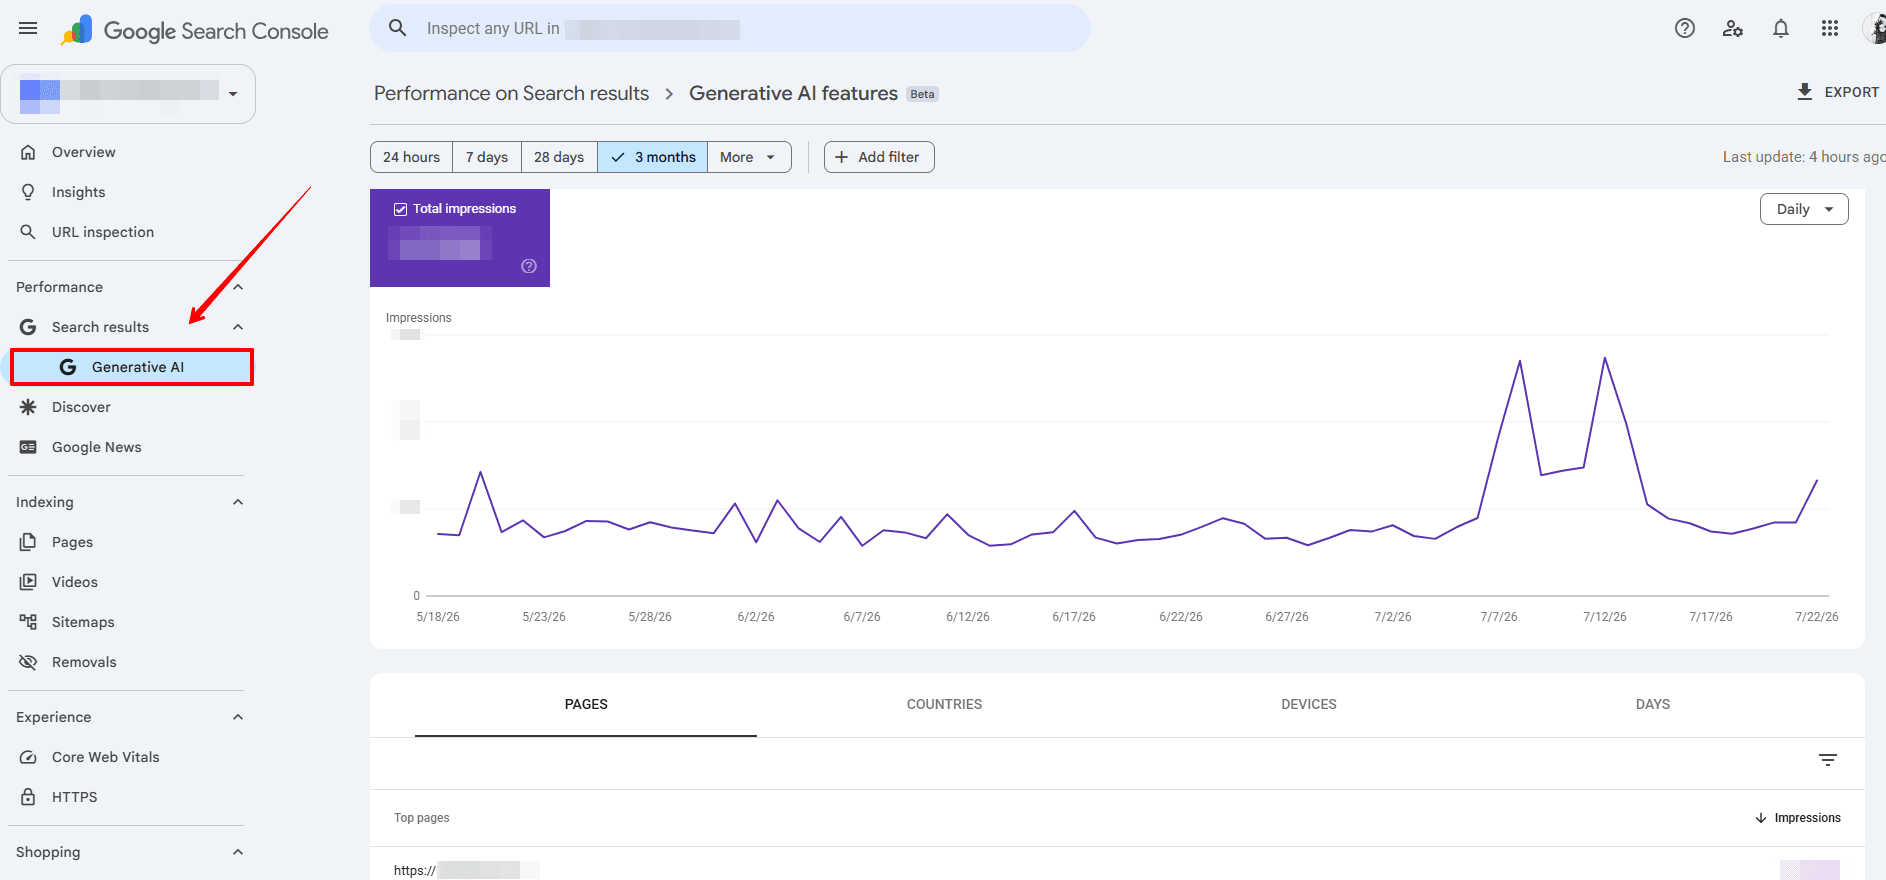The image size is (1886, 880).
Task: Click the Videos icon in sidebar
Action: click(x=28, y=582)
